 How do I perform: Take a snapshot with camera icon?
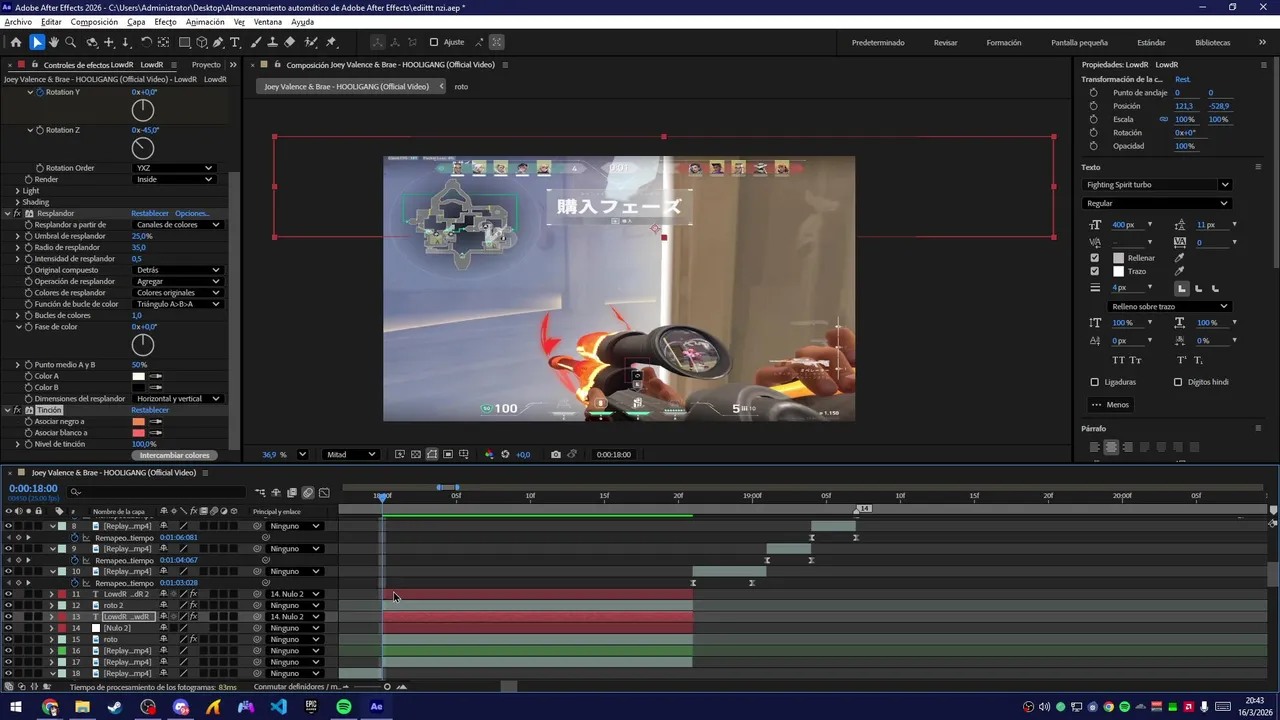[x=555, y=454]
